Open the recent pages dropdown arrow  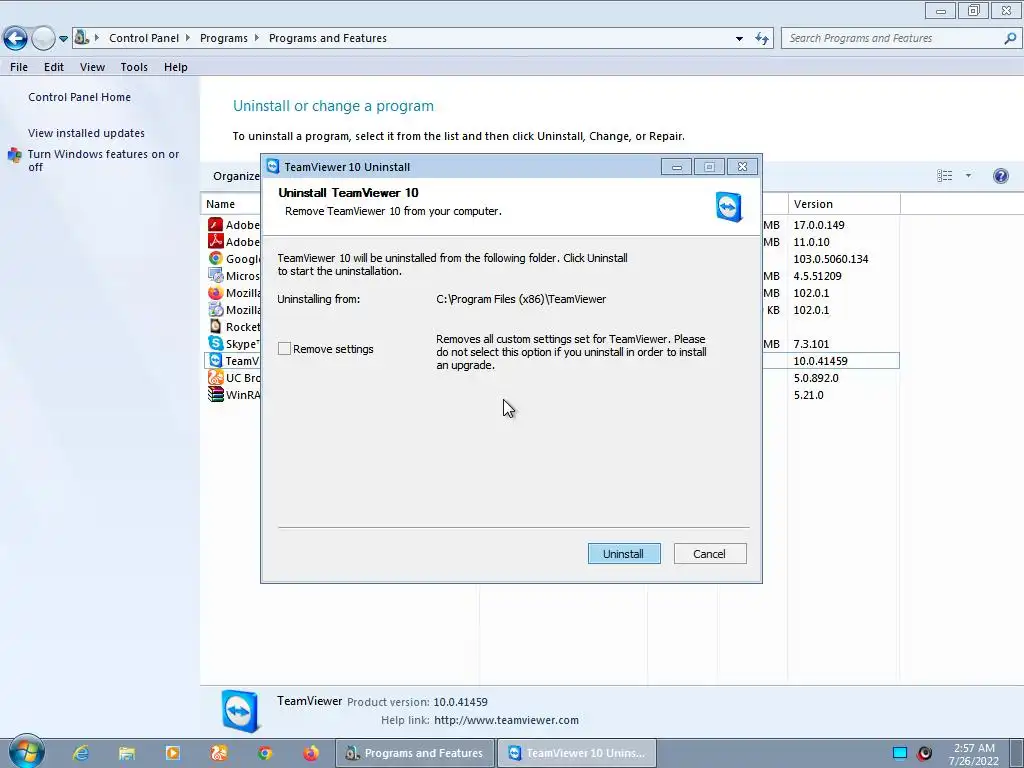(x=63, y=39)
